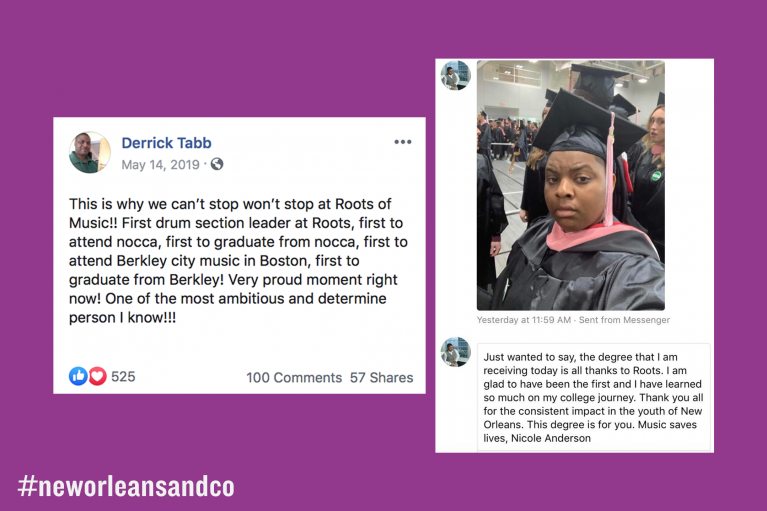This screenshot has width=767, height=511.
Task: Click Derrick Tabb's round profile picture
Action: 89,152
